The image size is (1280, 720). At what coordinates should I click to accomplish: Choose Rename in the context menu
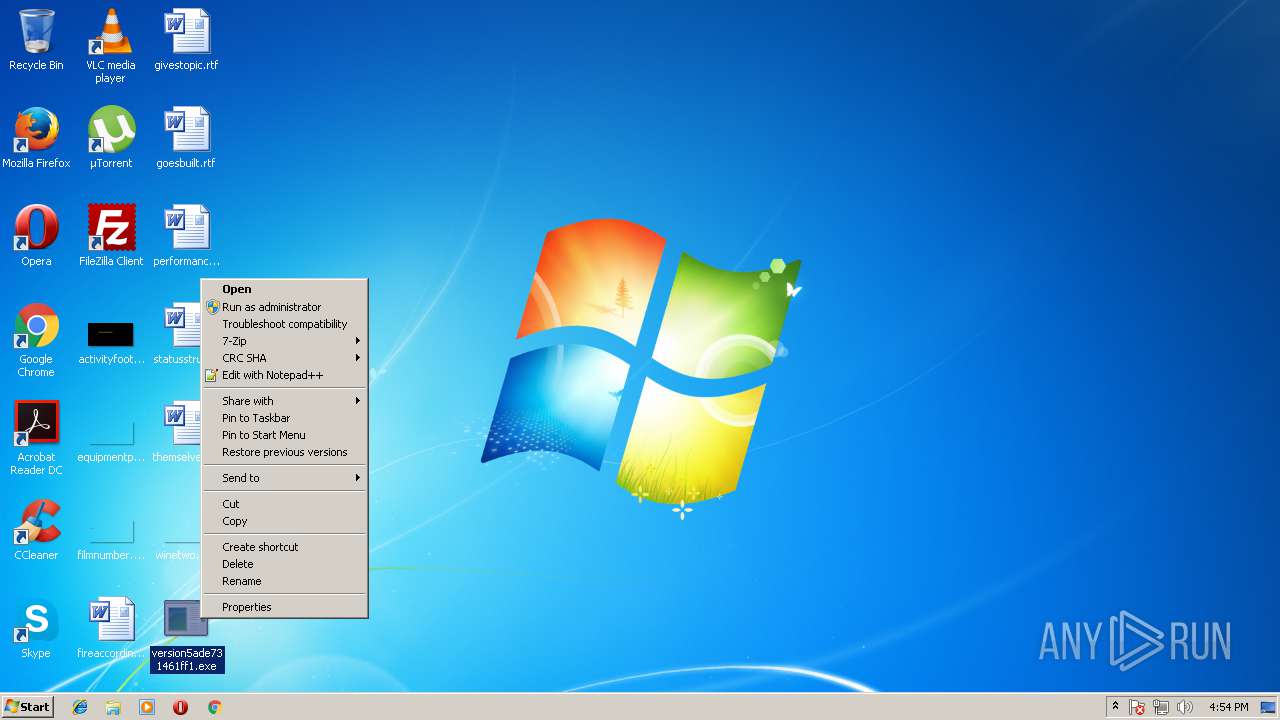click(284, 581)
